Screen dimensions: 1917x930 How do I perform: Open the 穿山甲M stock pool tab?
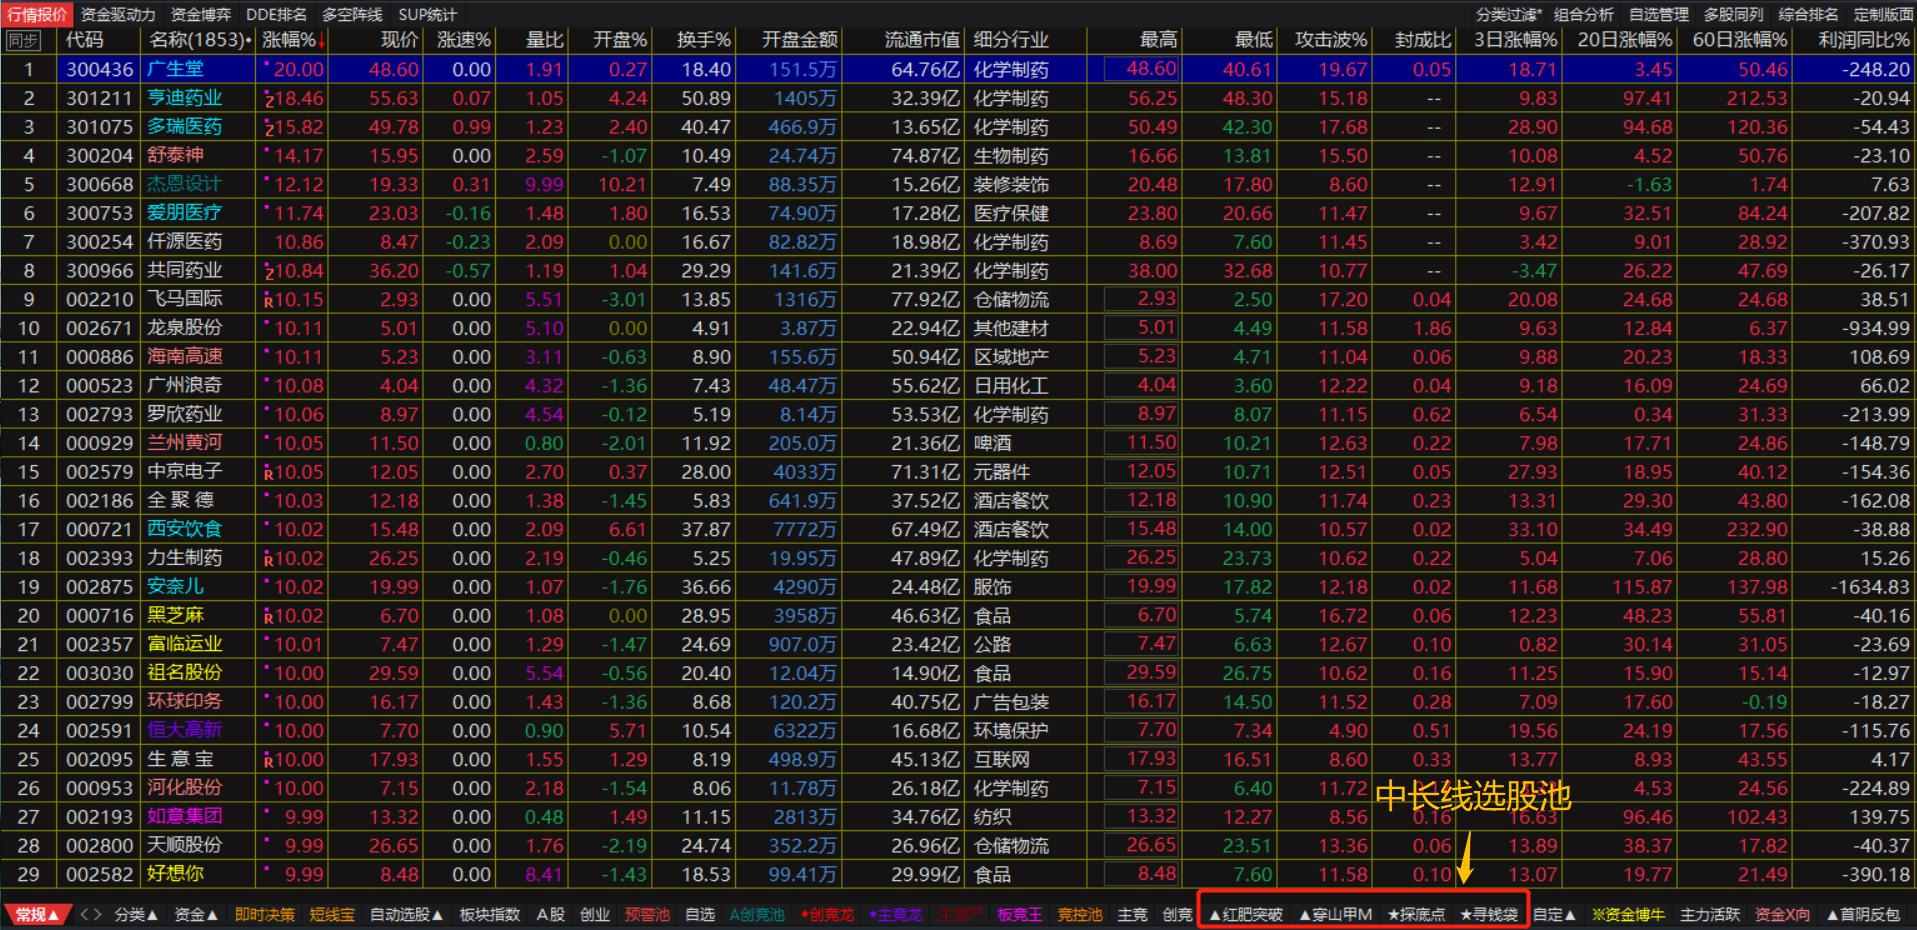[x=1335, y=914]
